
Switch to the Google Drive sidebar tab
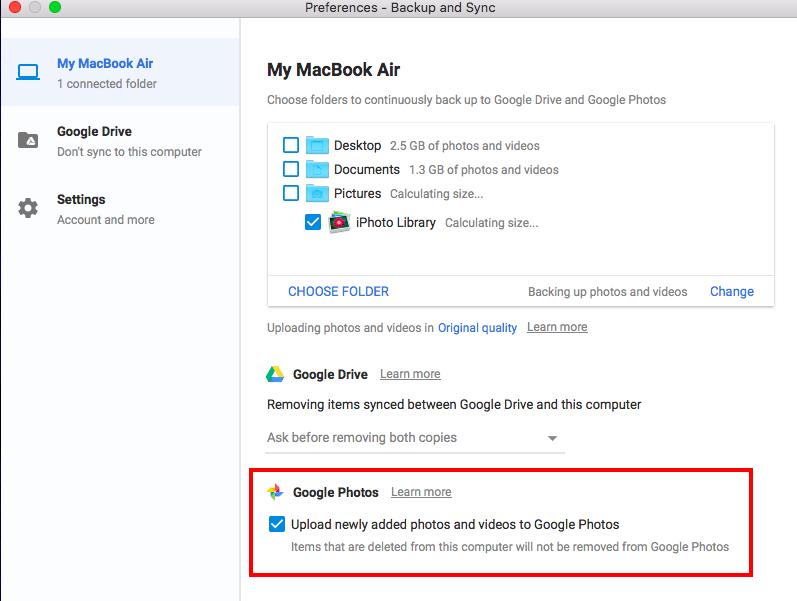(x=120, y=141)
